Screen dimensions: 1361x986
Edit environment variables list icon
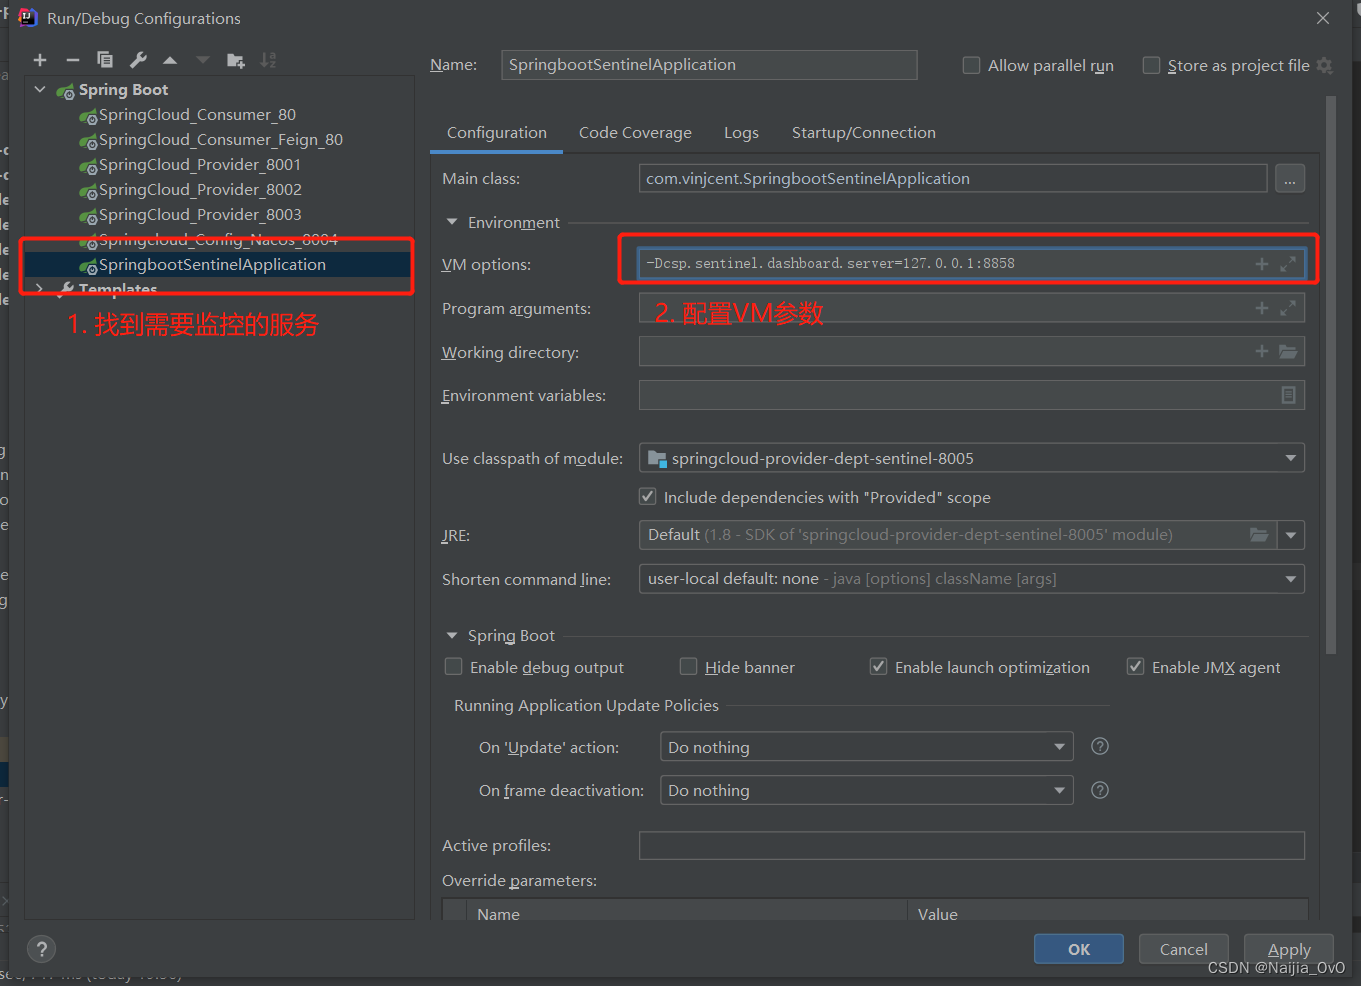(x=1288, y=395)
